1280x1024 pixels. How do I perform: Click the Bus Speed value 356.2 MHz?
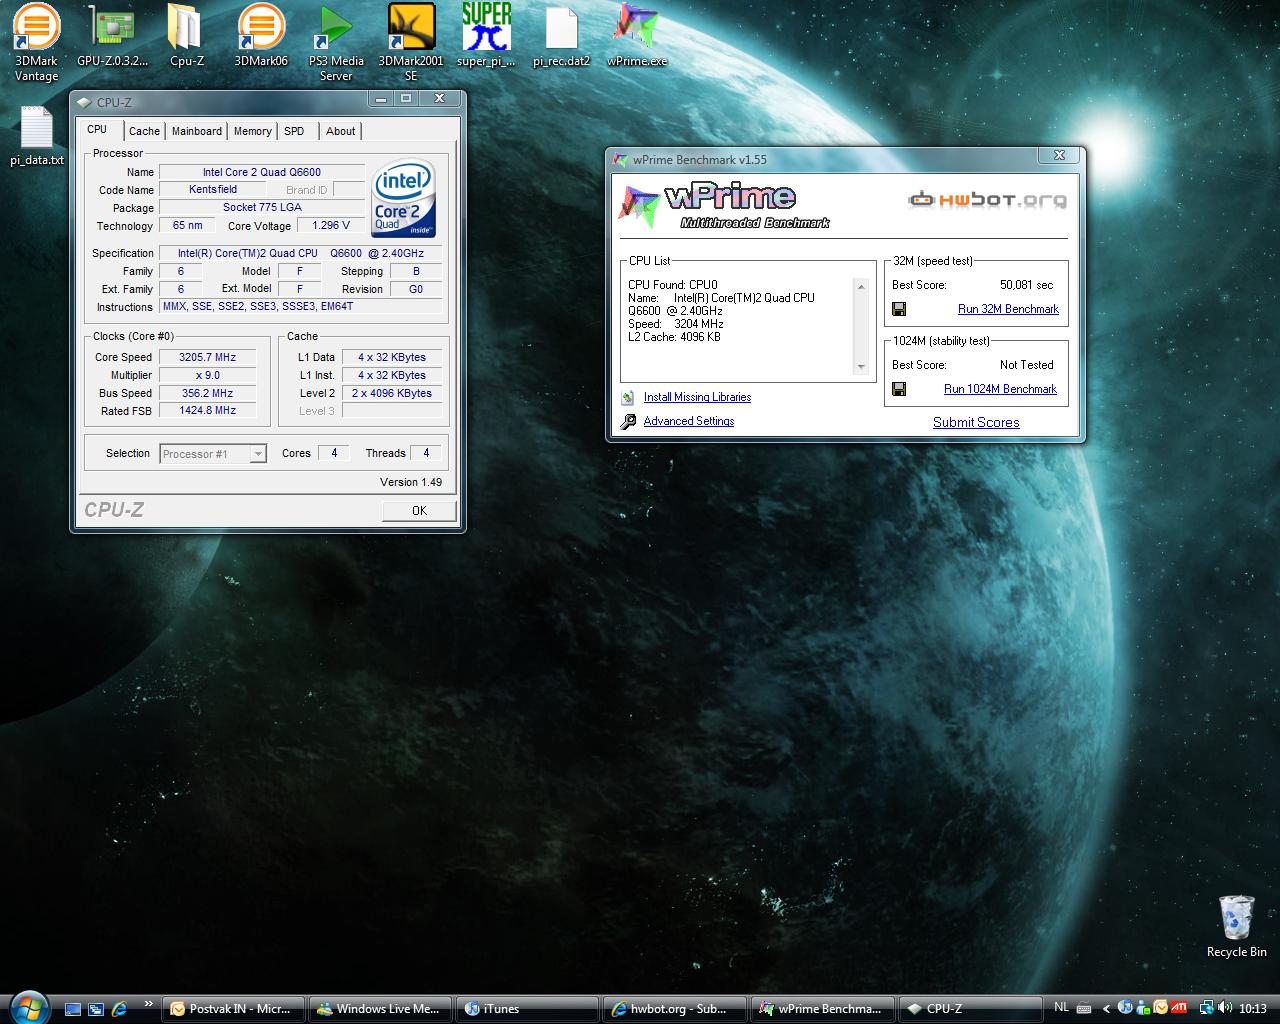207,393
